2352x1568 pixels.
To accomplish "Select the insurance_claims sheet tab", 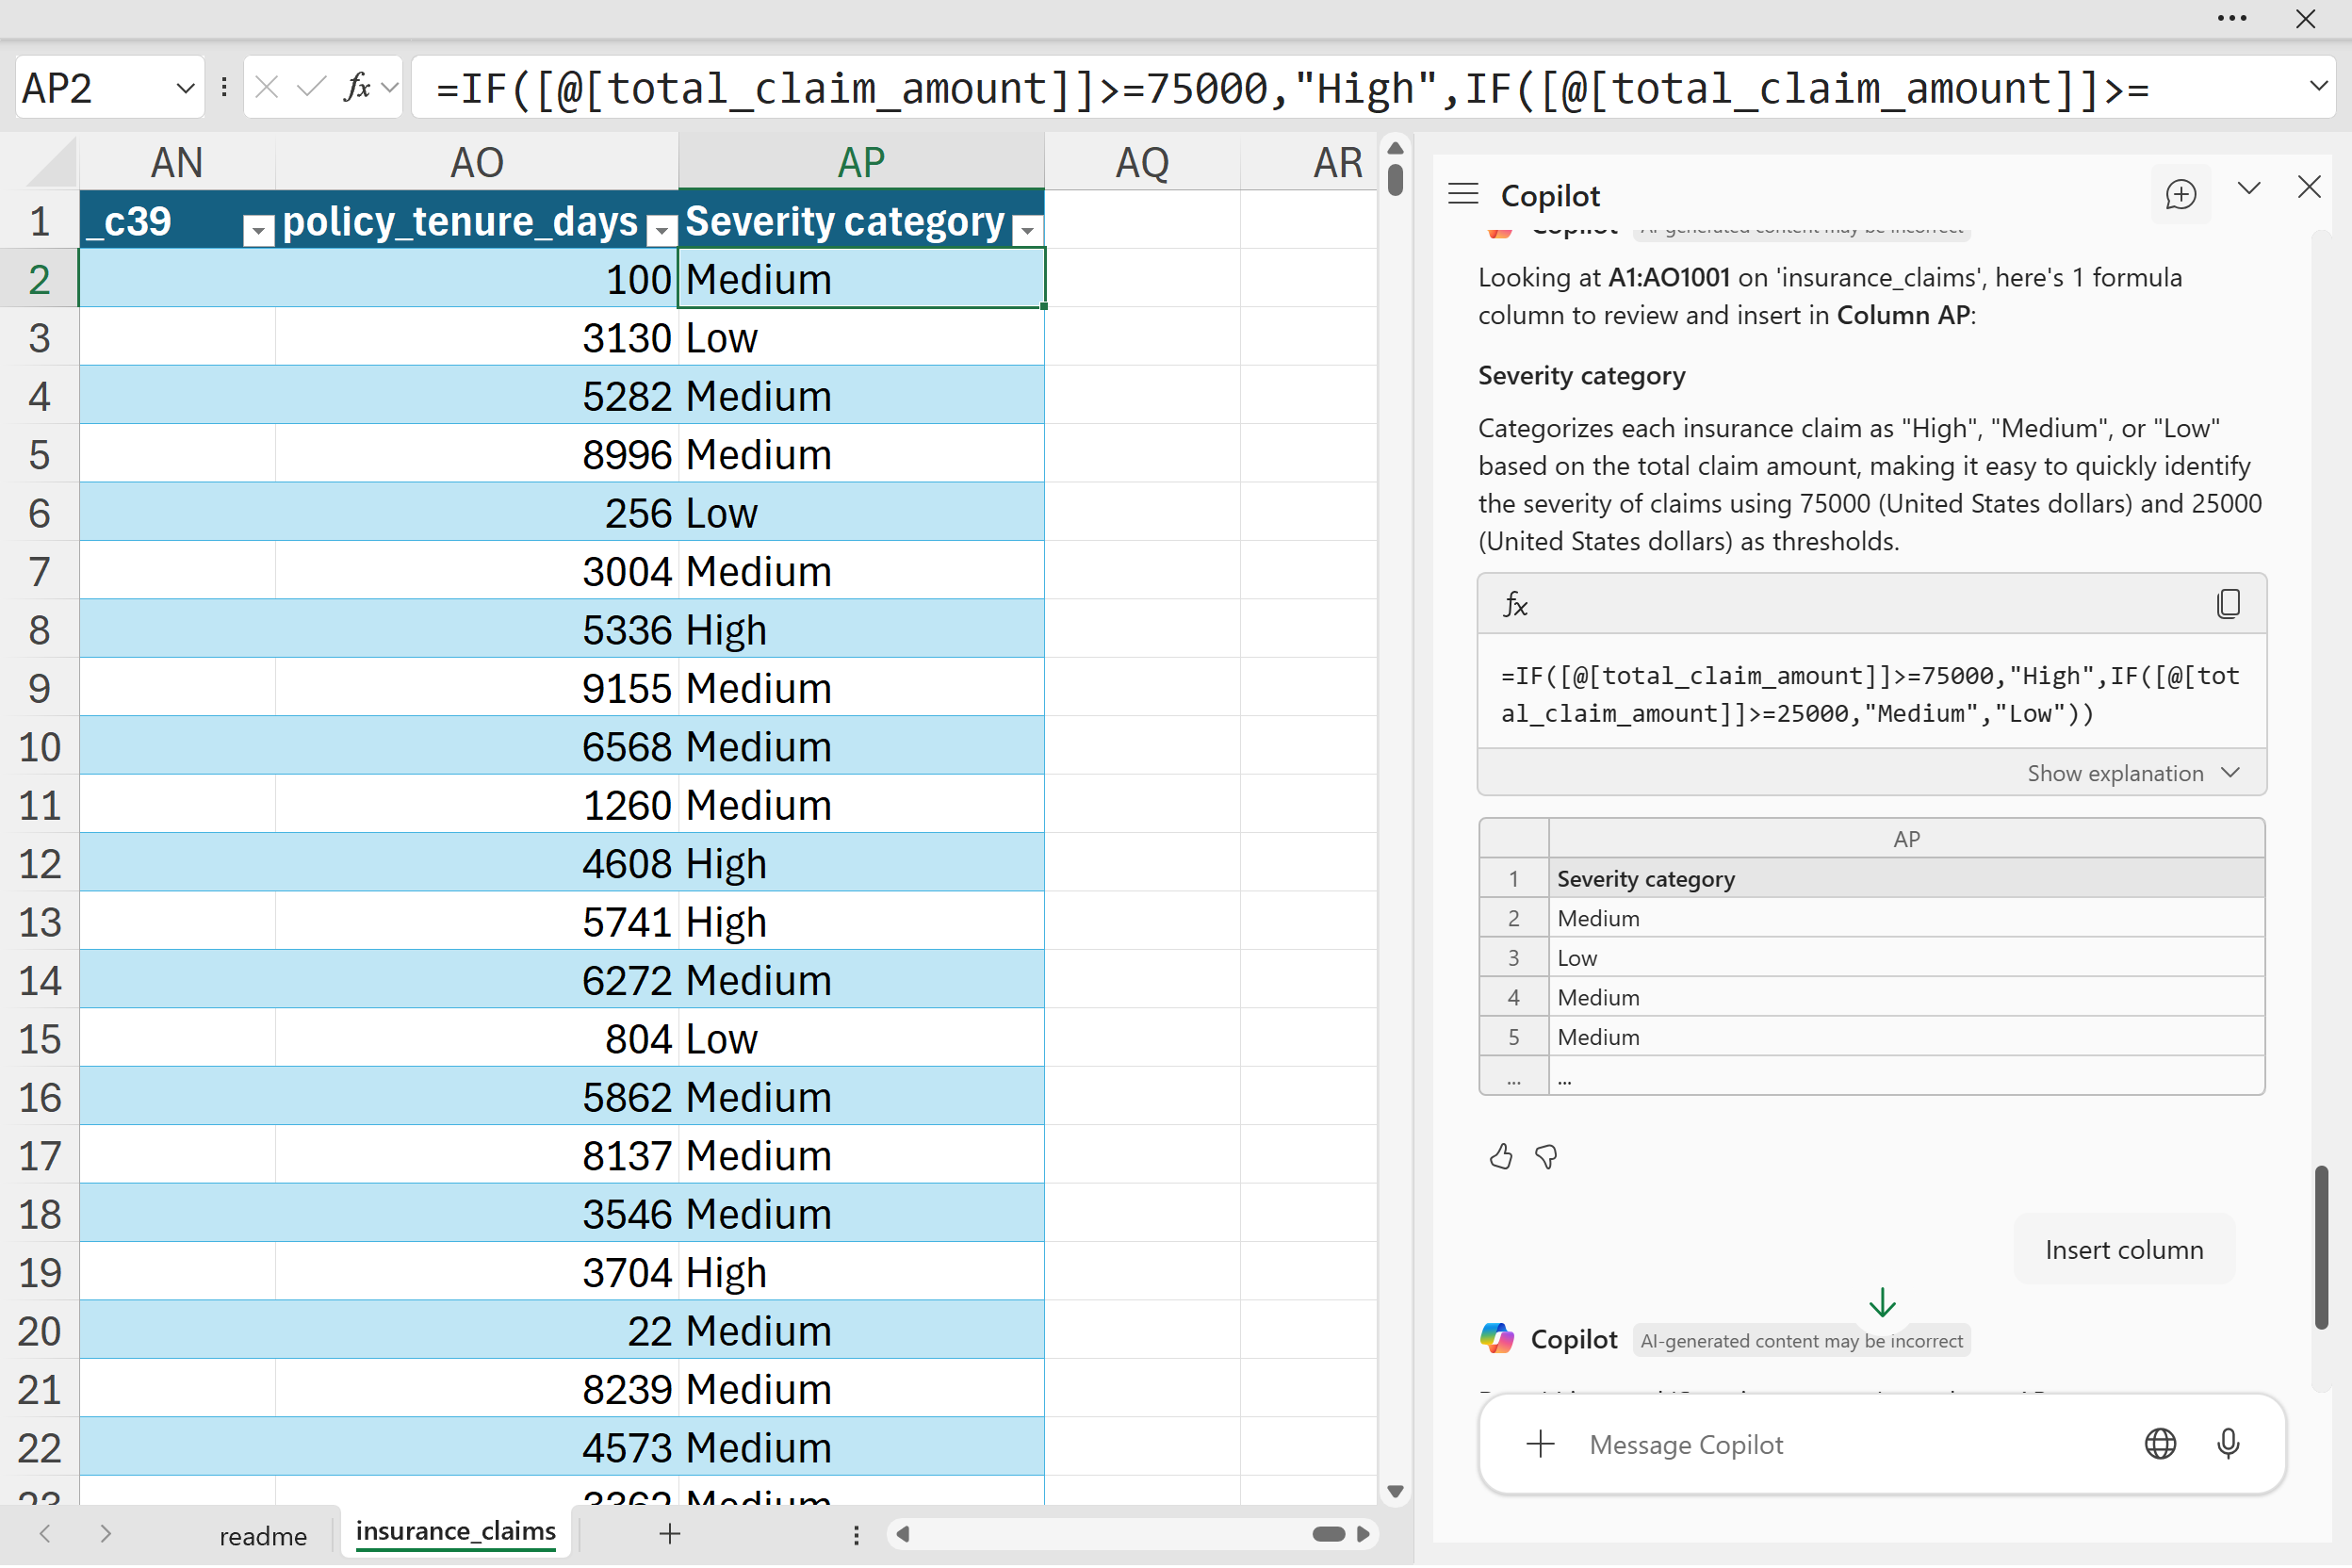I will coord(456,1532).
